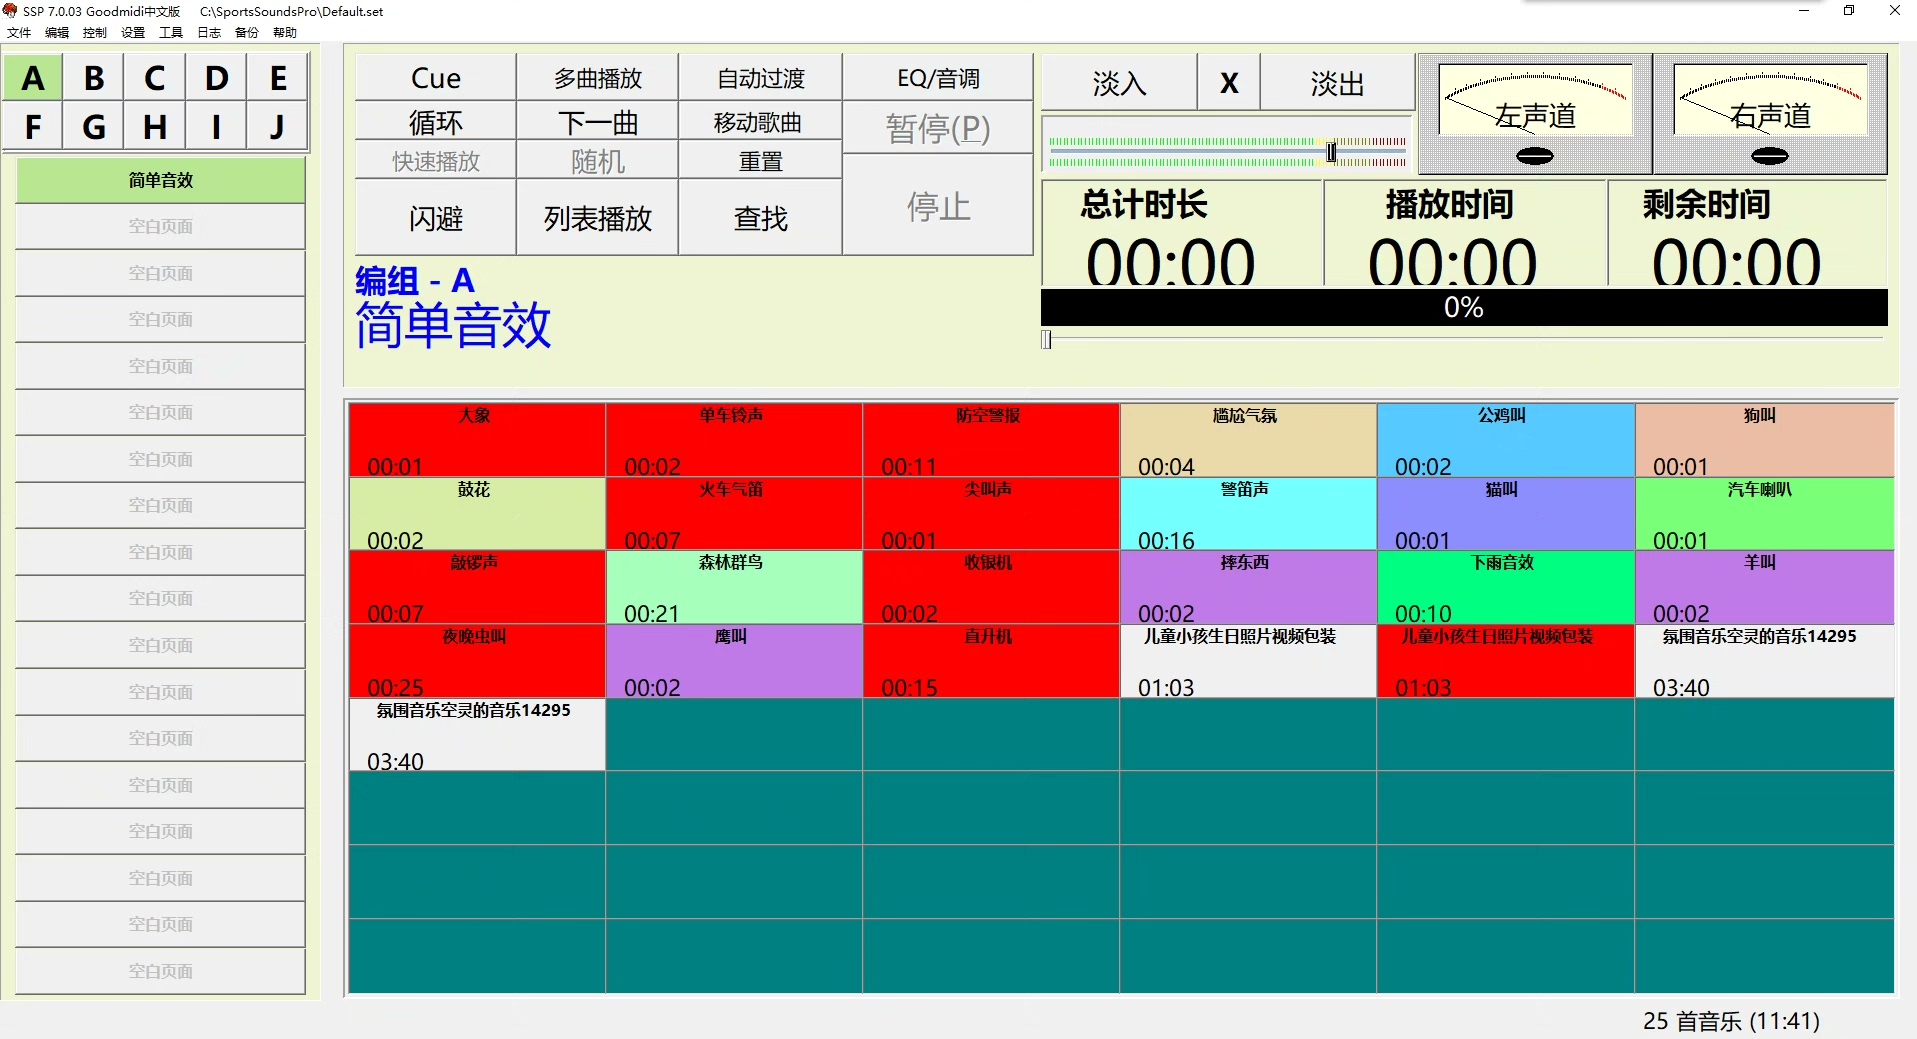Select bank A
This screenshot has height=1039, width=1917.
point(33,78)
